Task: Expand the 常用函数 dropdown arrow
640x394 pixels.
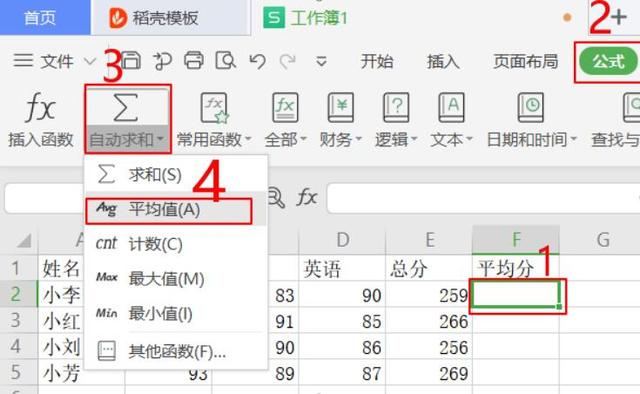Action: pyautogui.click(x=248, y=140)
